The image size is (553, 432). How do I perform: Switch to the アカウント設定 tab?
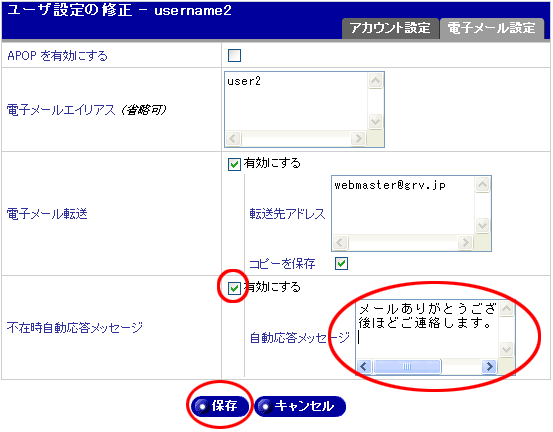[x=390, y=28]
